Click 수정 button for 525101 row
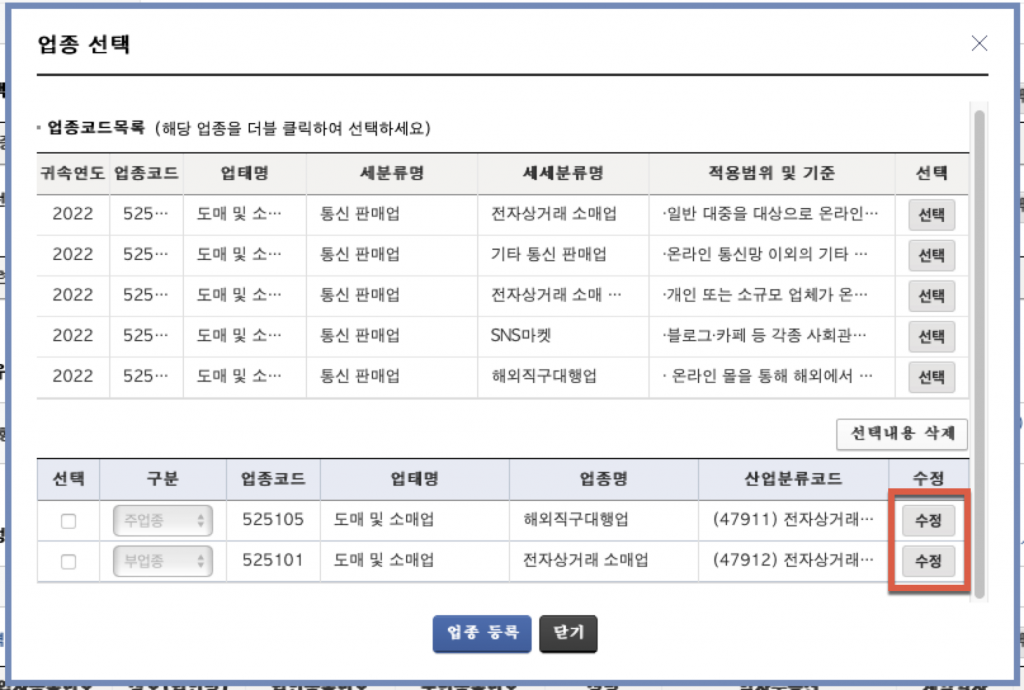The height and width of the screenshot is (690, 1024). (x=928, y=561)
